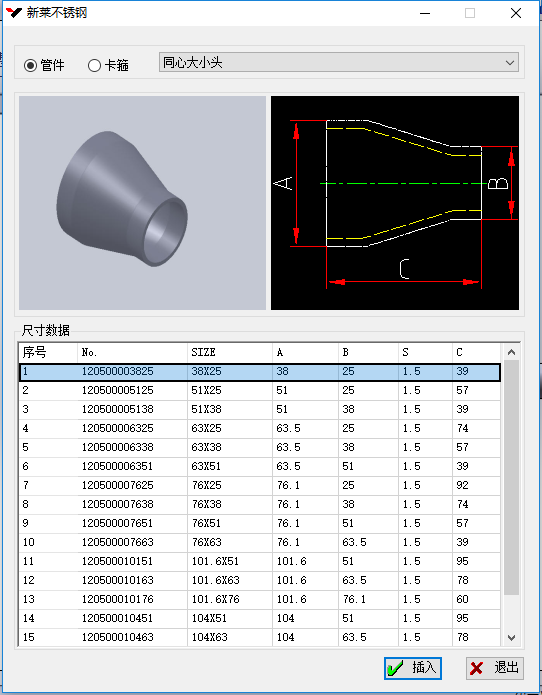The image size is (542, 695).
Task: Click the SIZE column header
Action: point(230,352)
